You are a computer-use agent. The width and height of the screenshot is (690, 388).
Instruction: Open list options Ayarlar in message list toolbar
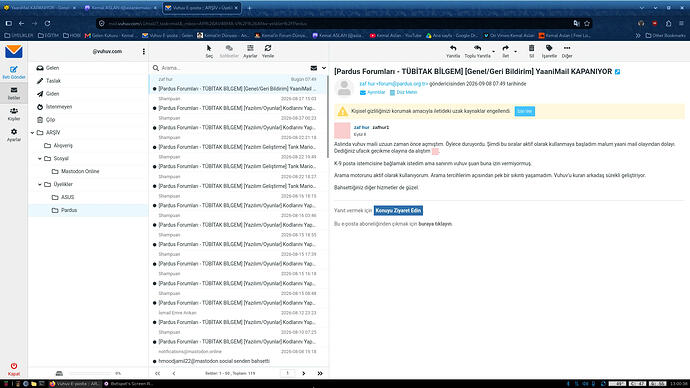[250, 51]
